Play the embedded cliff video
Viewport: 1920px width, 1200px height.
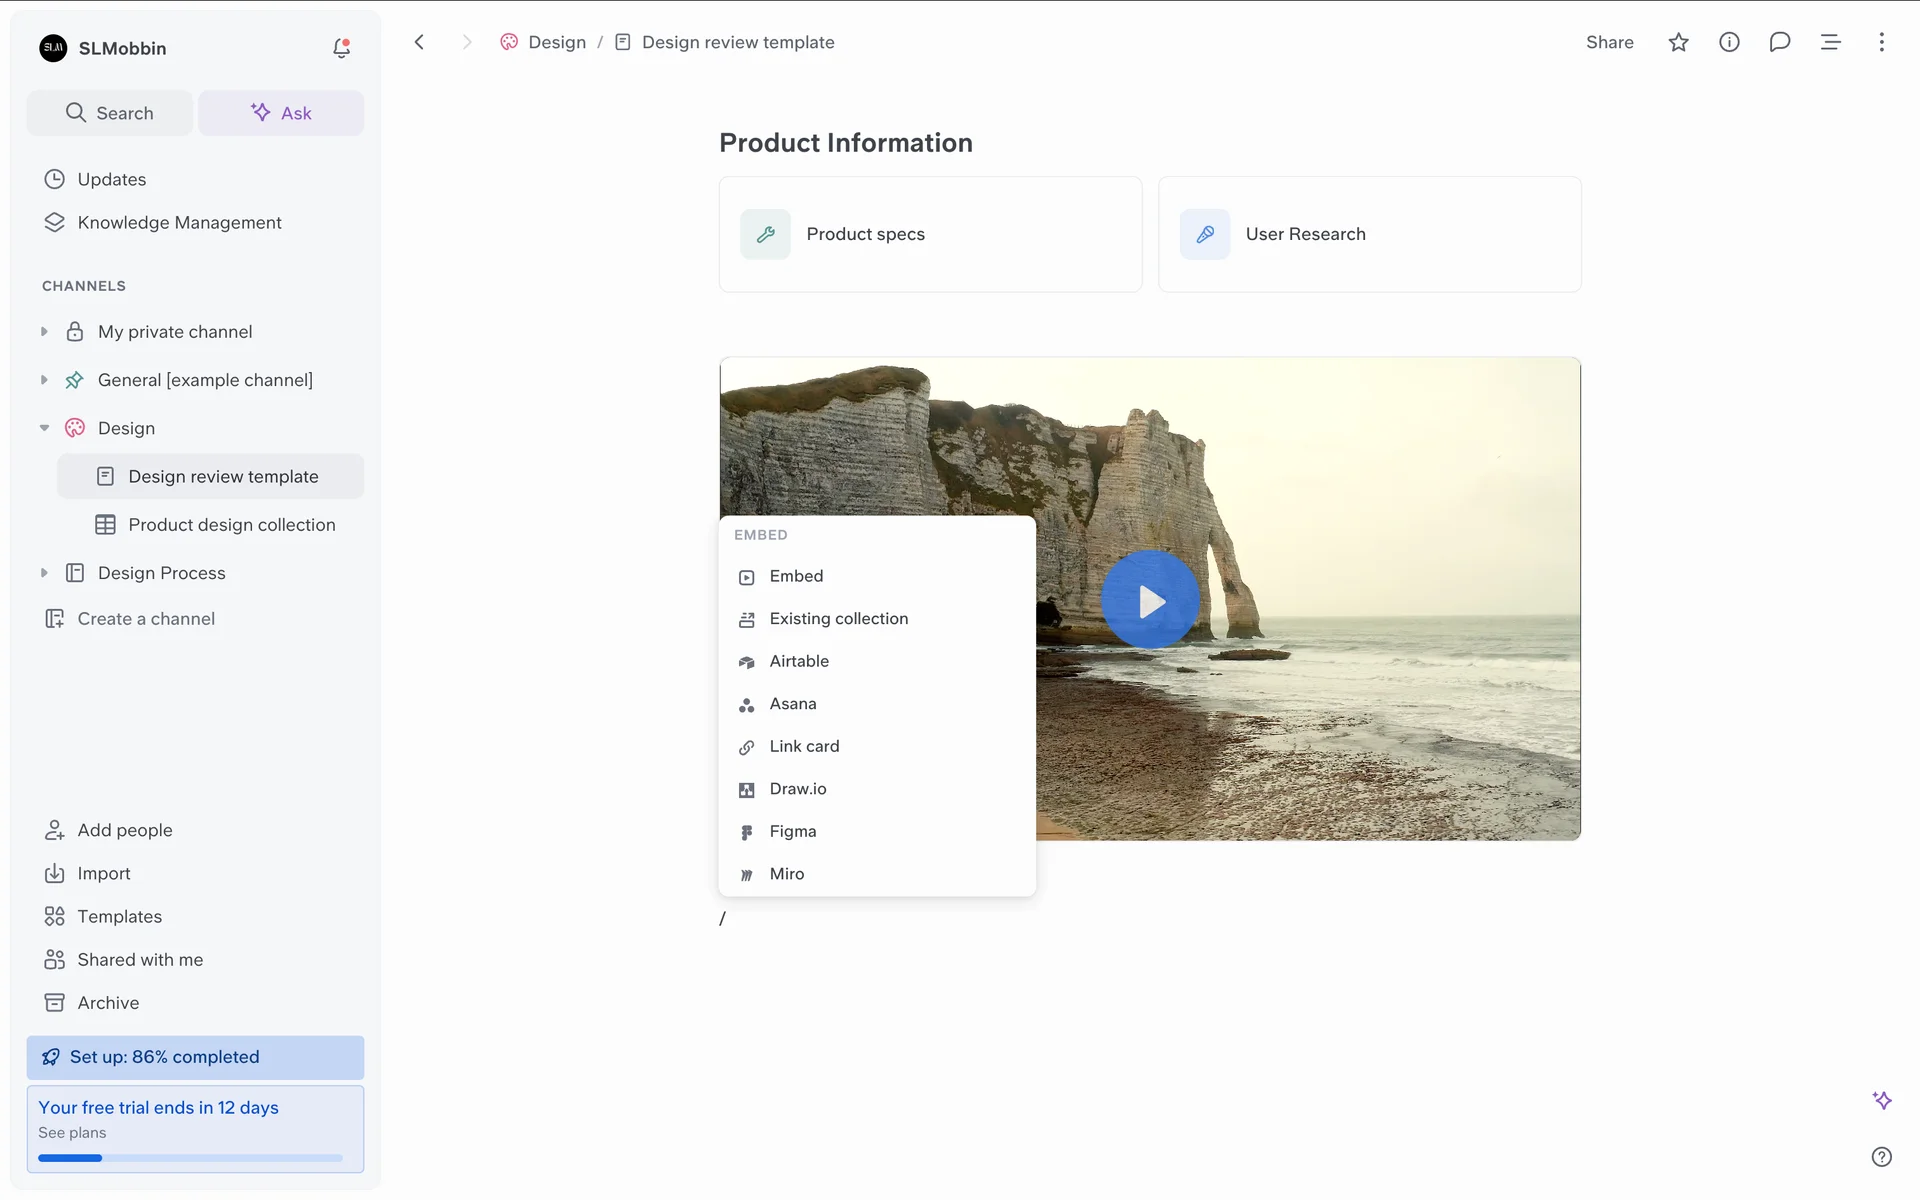click(x=1150, y=600)
